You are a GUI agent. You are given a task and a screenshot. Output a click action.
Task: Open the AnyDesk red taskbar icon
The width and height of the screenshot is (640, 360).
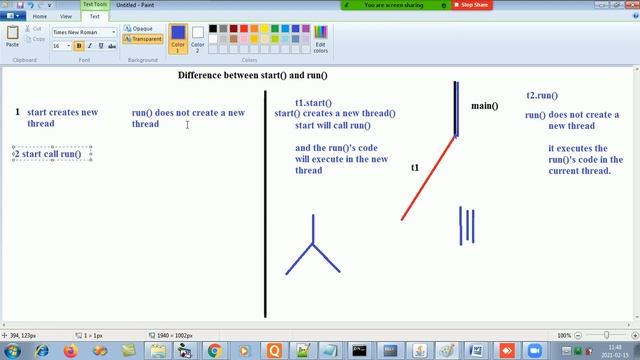pyautogui.click(x=506, y=351)
